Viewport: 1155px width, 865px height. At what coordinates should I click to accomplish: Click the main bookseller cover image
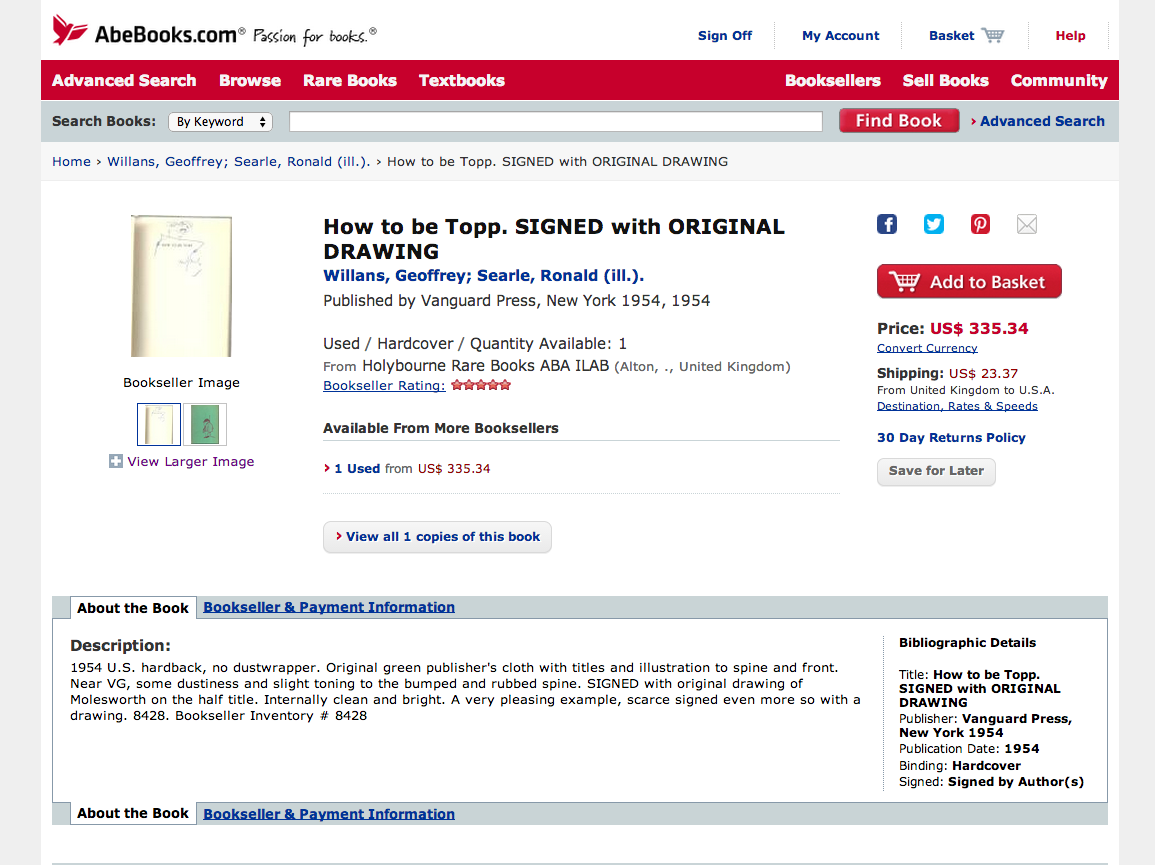tap(181, 286)
